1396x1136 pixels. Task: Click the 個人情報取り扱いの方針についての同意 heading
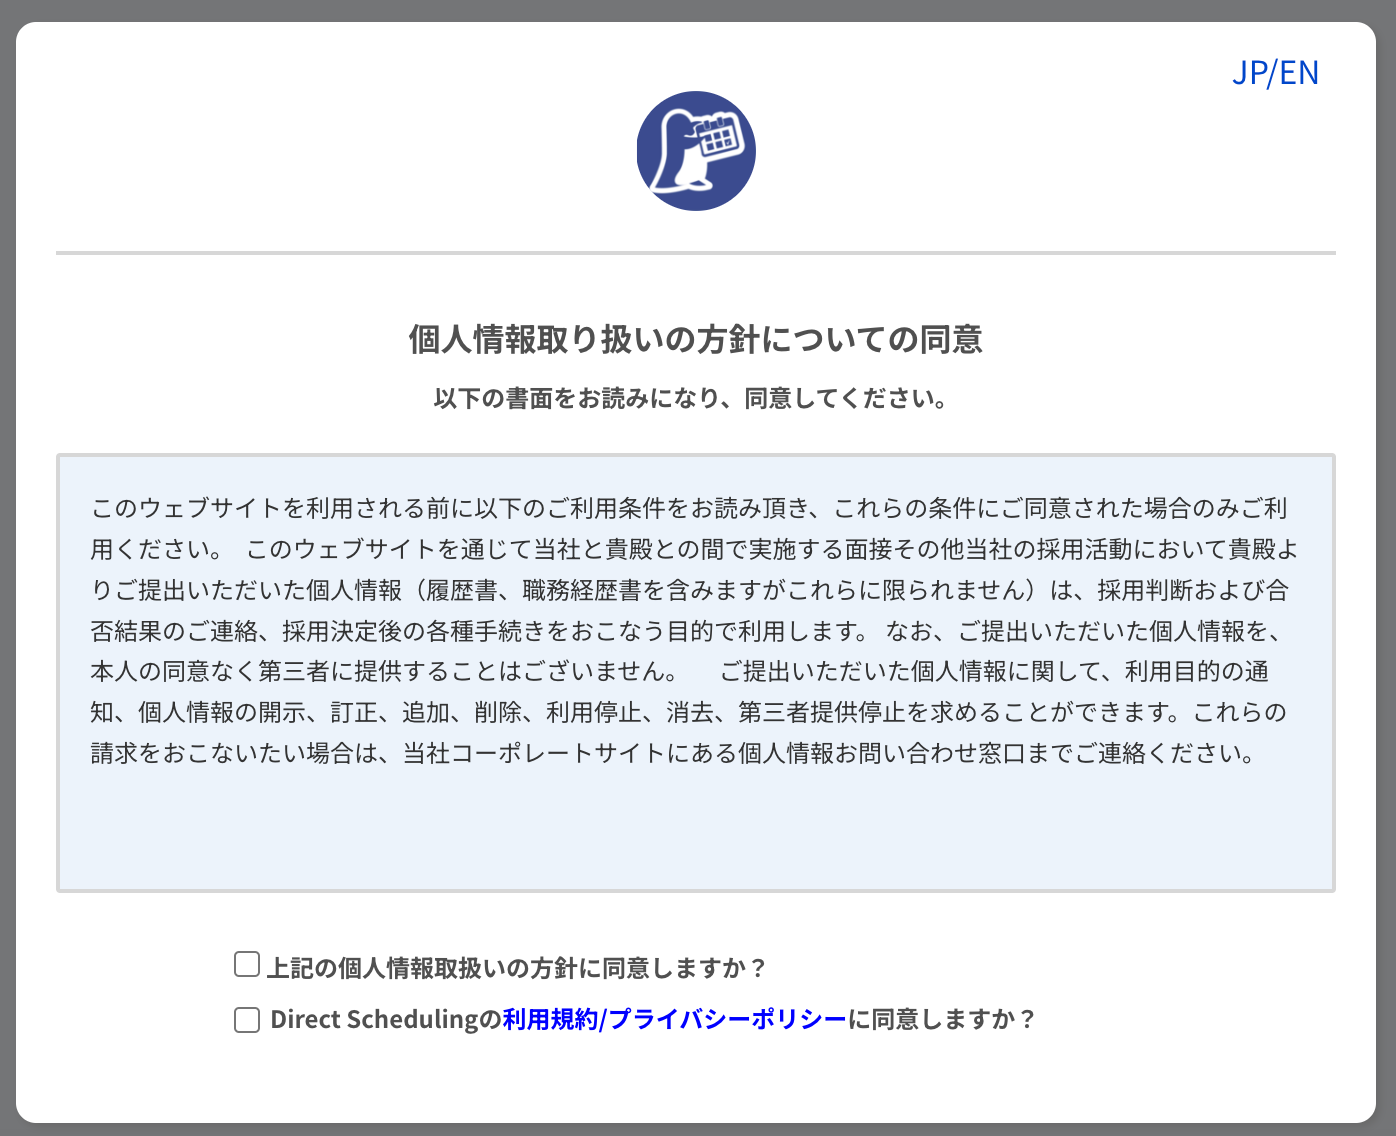[697, 339]
